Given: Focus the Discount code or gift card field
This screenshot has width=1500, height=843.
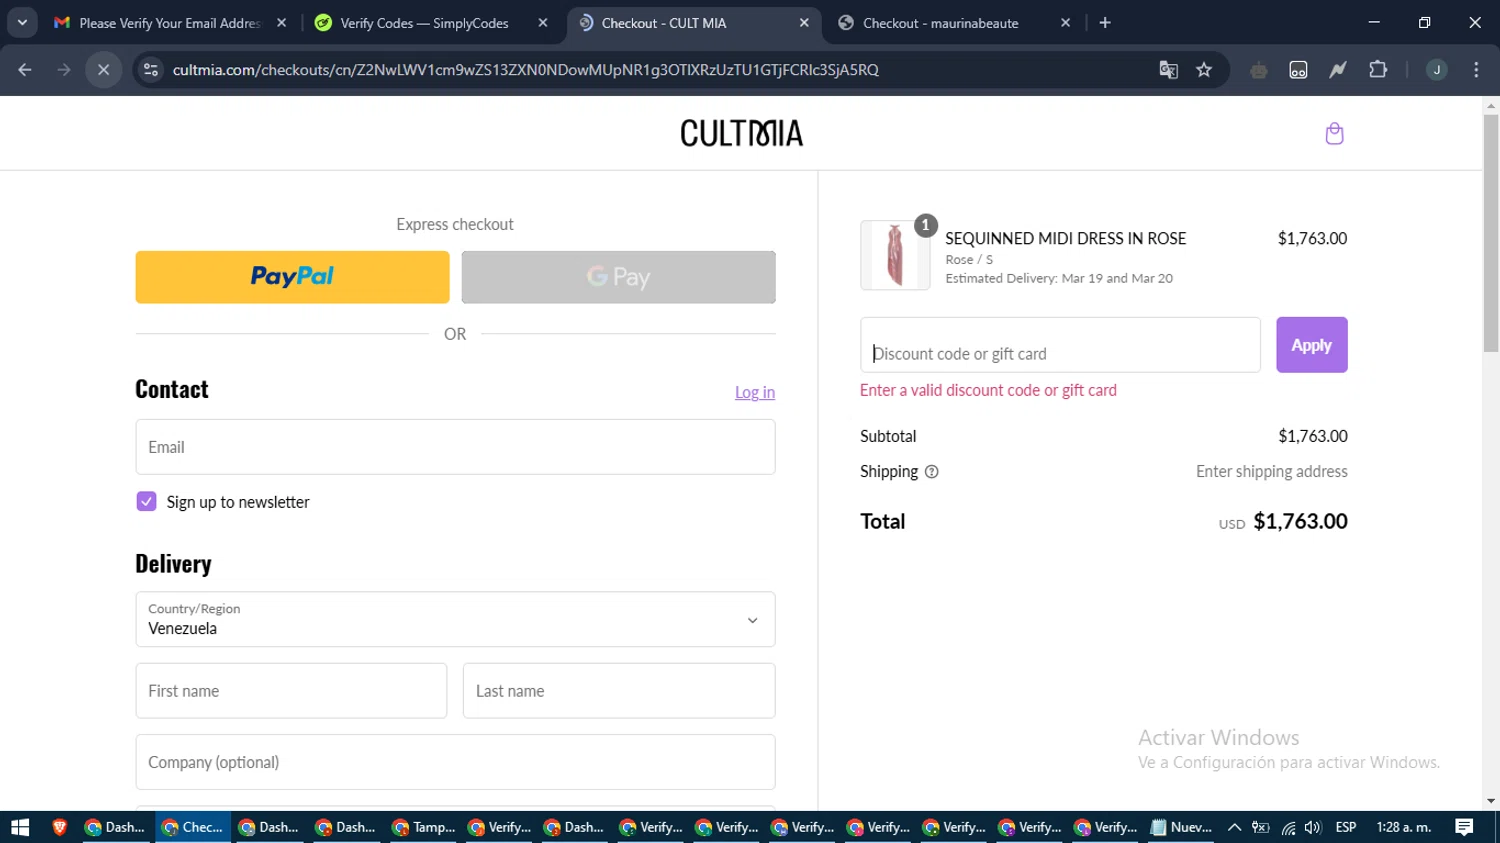Looking at the screenshot, I should (x=1060, y=345).
